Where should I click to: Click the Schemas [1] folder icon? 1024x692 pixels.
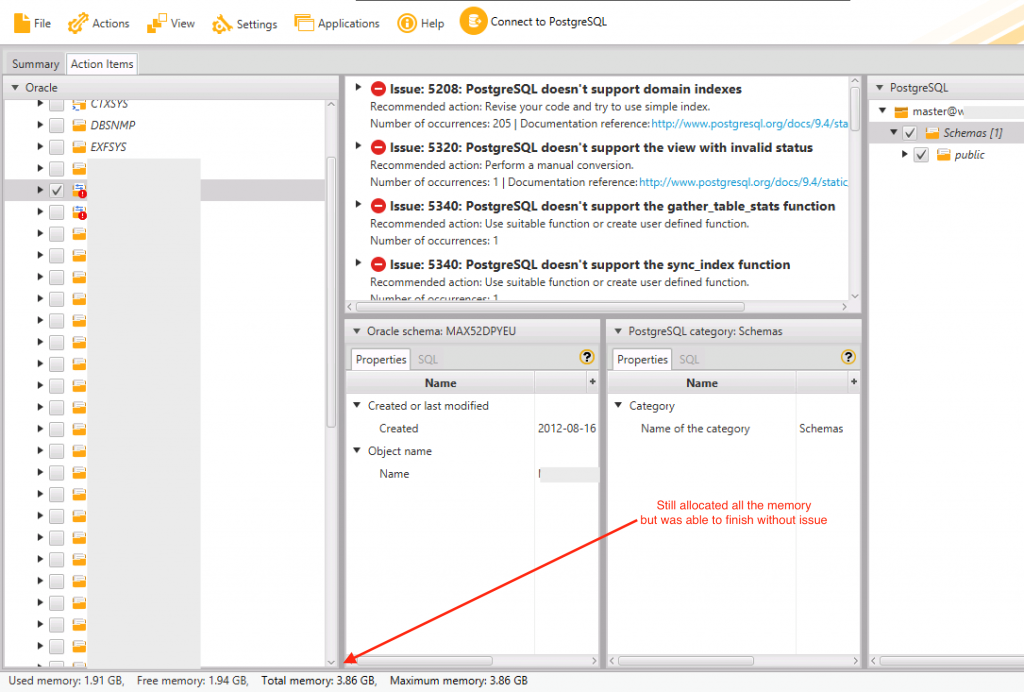click(x=932, y=133)
